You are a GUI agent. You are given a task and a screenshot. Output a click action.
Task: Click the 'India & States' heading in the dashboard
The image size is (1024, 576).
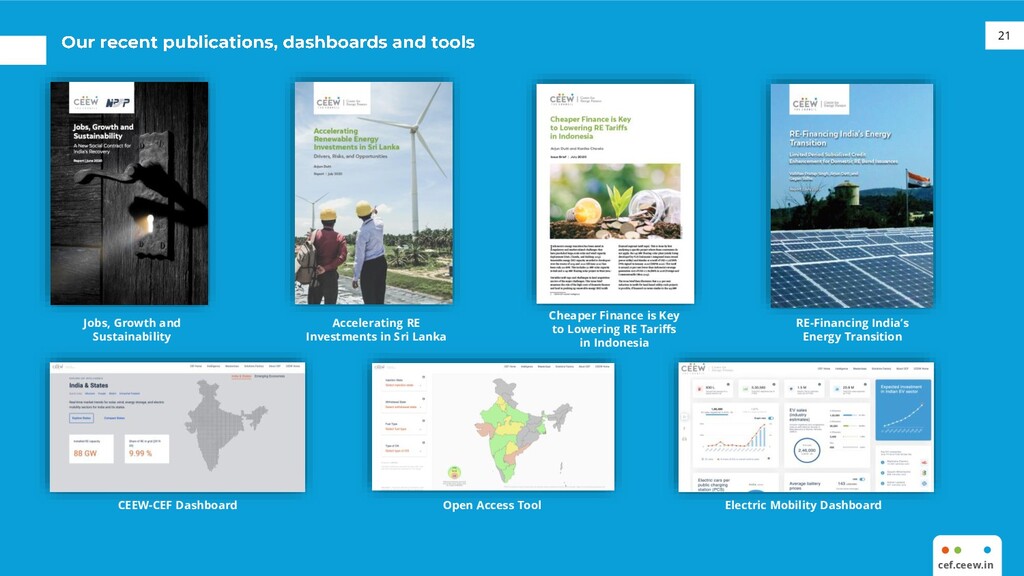pos(89,385)
